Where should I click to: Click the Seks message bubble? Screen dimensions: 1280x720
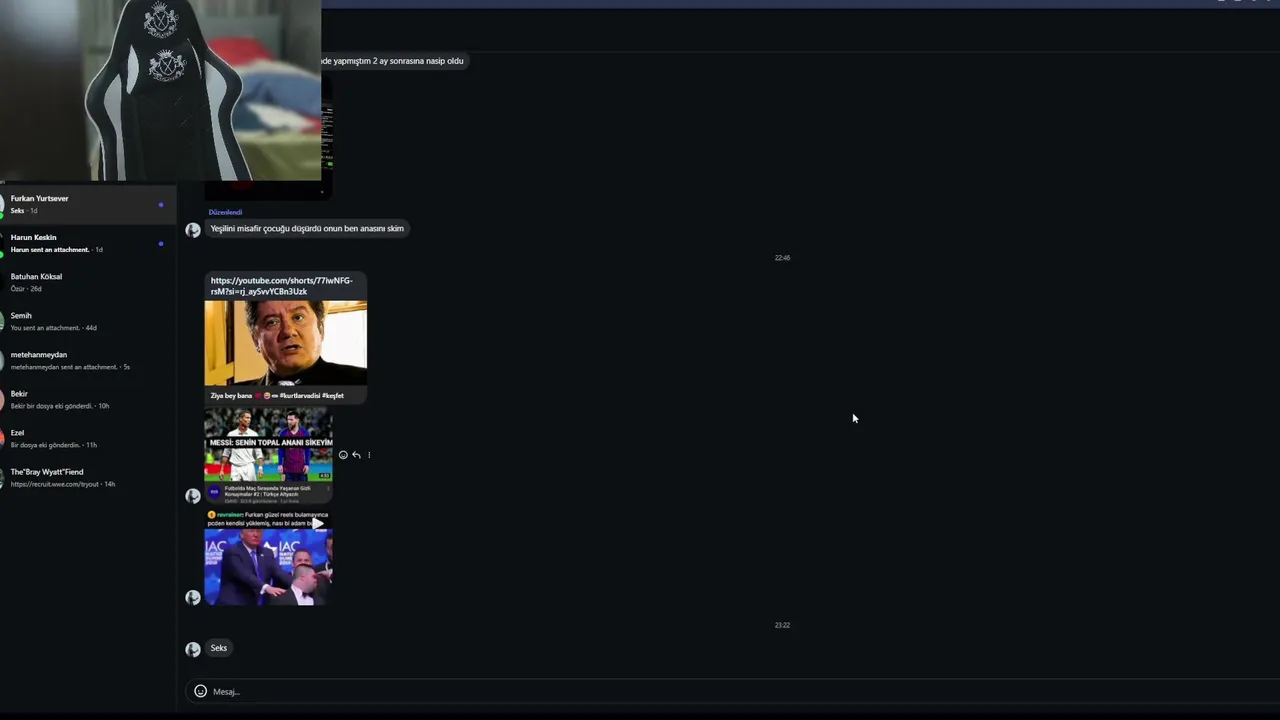tap(219, 648)
